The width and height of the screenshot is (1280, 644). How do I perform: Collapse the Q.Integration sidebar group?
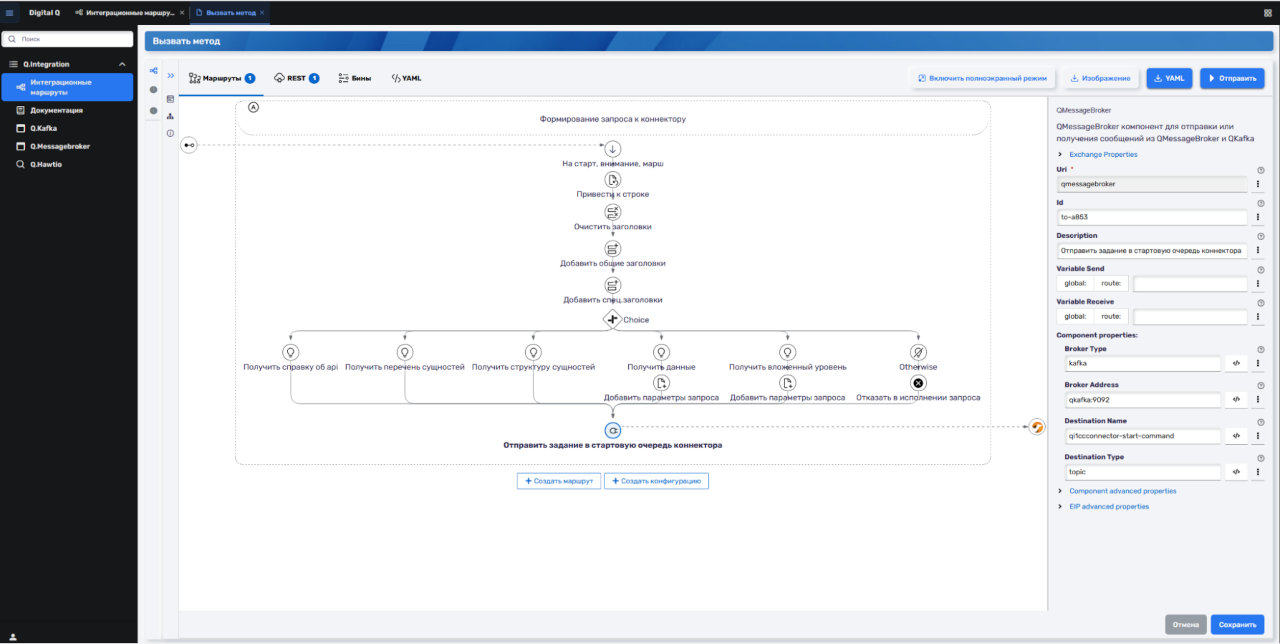click(x=122, y=64)
